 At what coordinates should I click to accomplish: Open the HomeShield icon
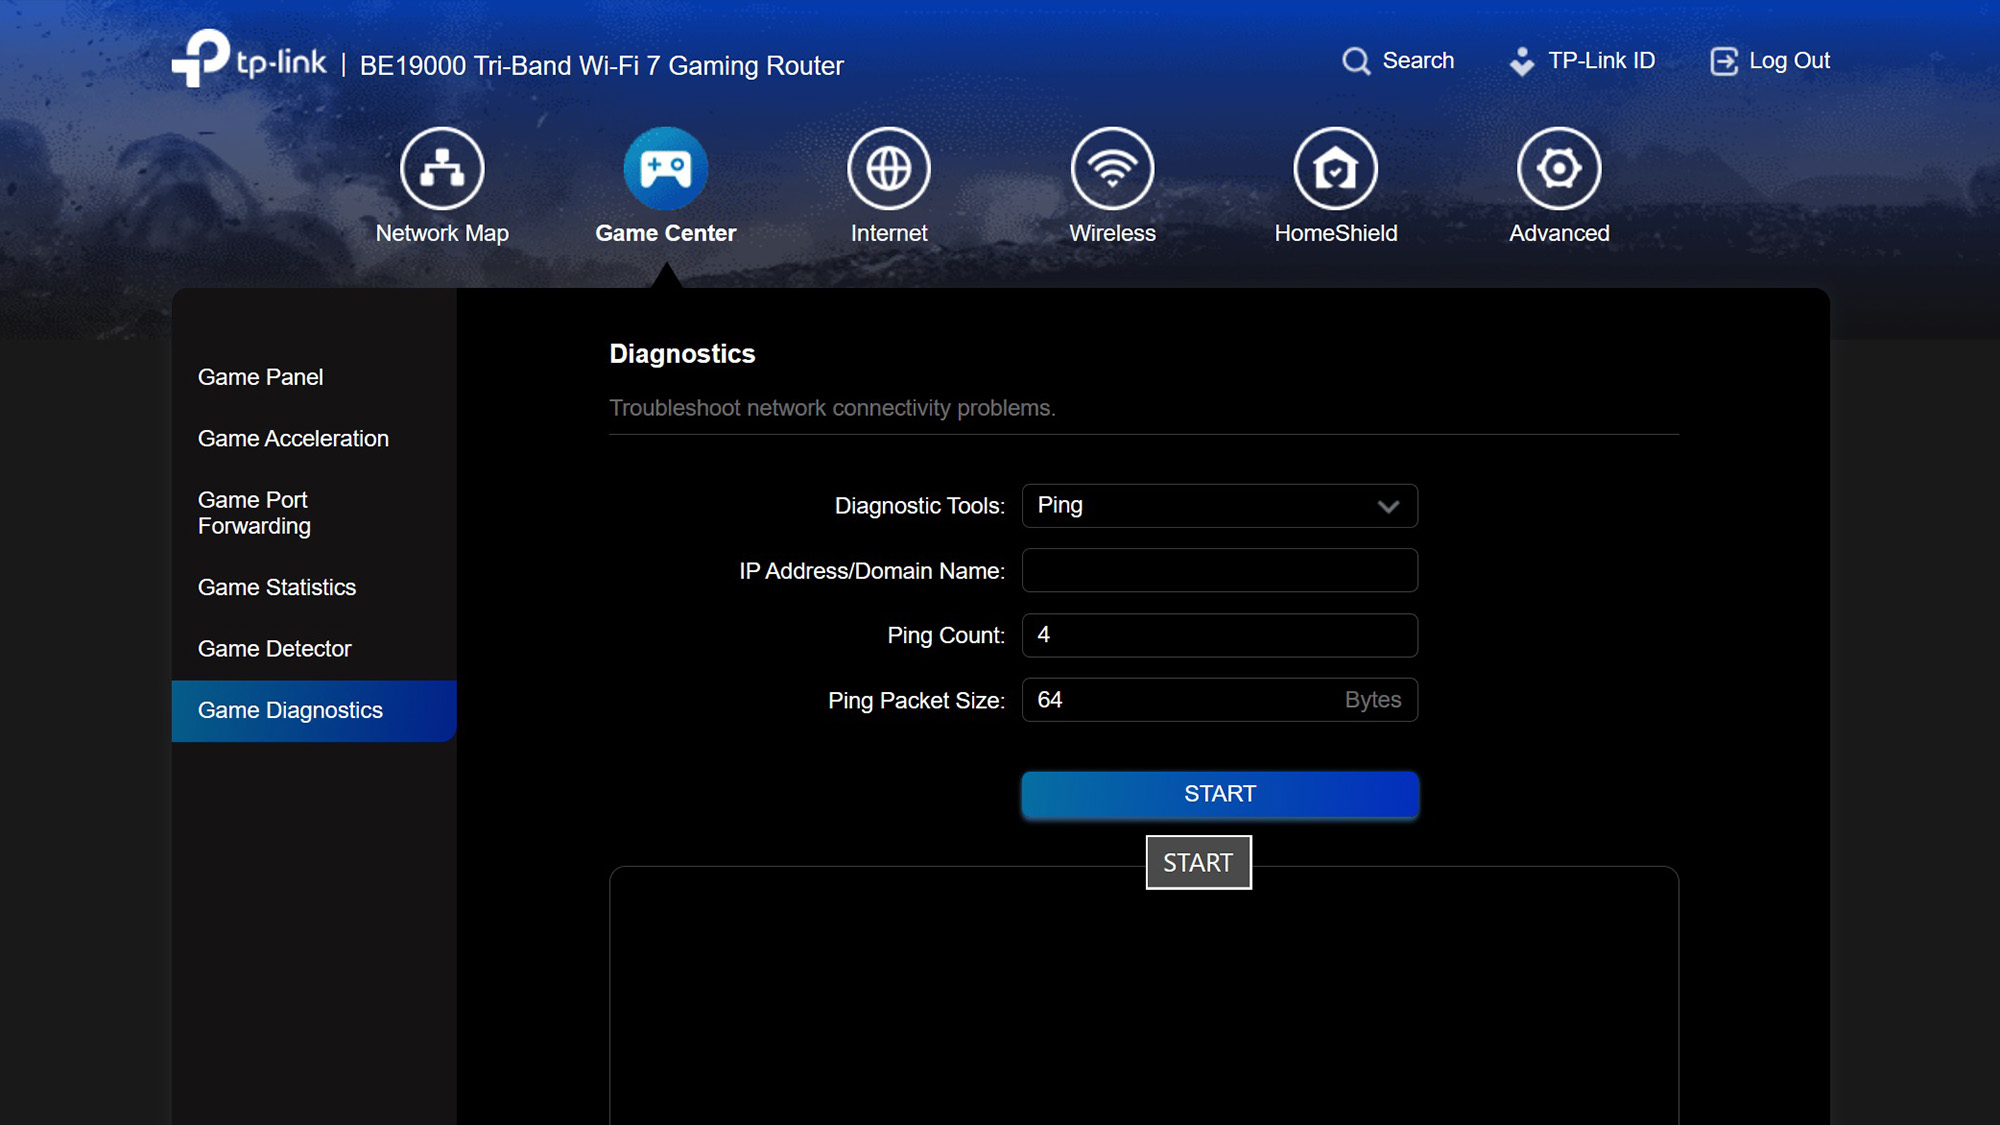[x=1335, y=168]
